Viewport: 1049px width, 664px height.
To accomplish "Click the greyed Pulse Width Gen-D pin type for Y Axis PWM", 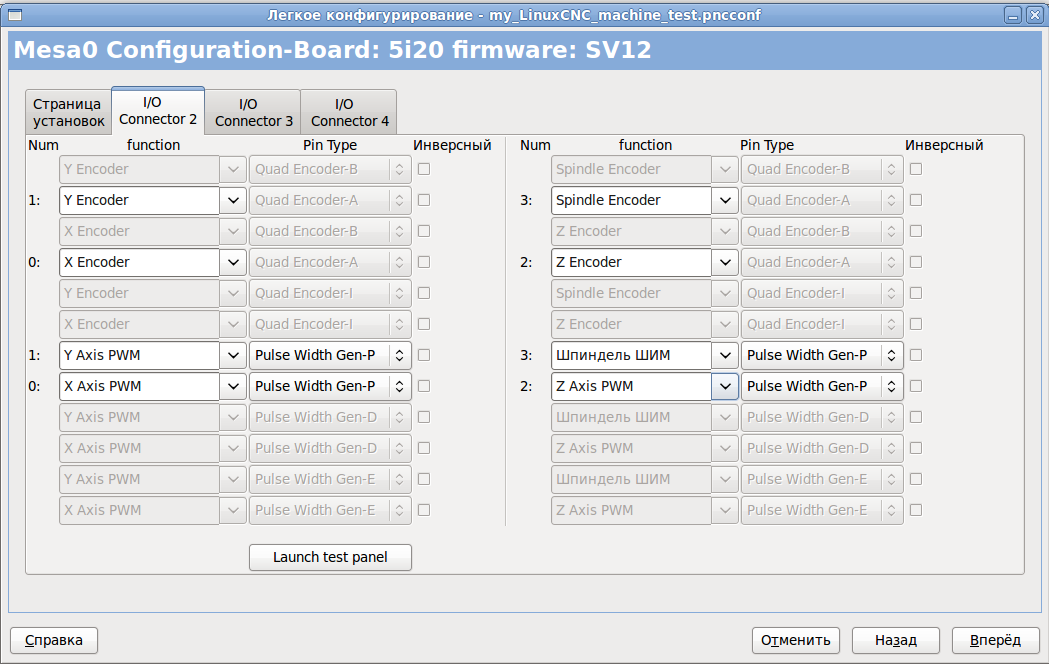I will [330, 417].
